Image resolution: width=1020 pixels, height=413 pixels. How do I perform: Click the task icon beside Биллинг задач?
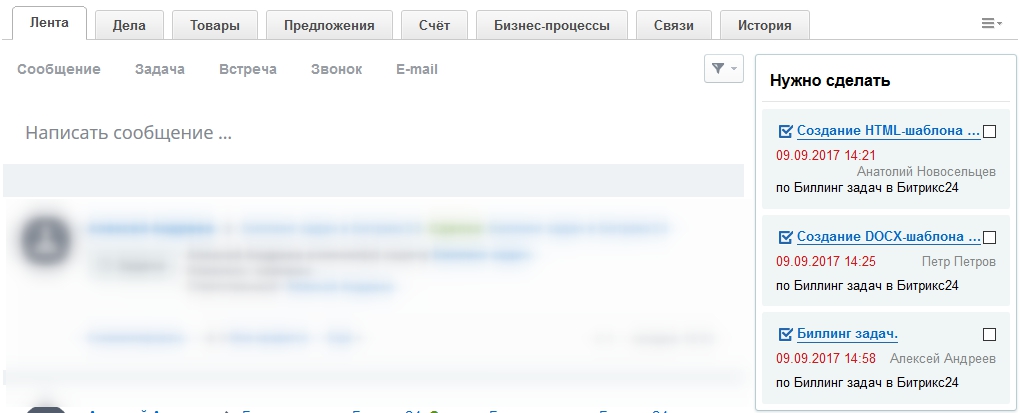[x=785, y=334]
